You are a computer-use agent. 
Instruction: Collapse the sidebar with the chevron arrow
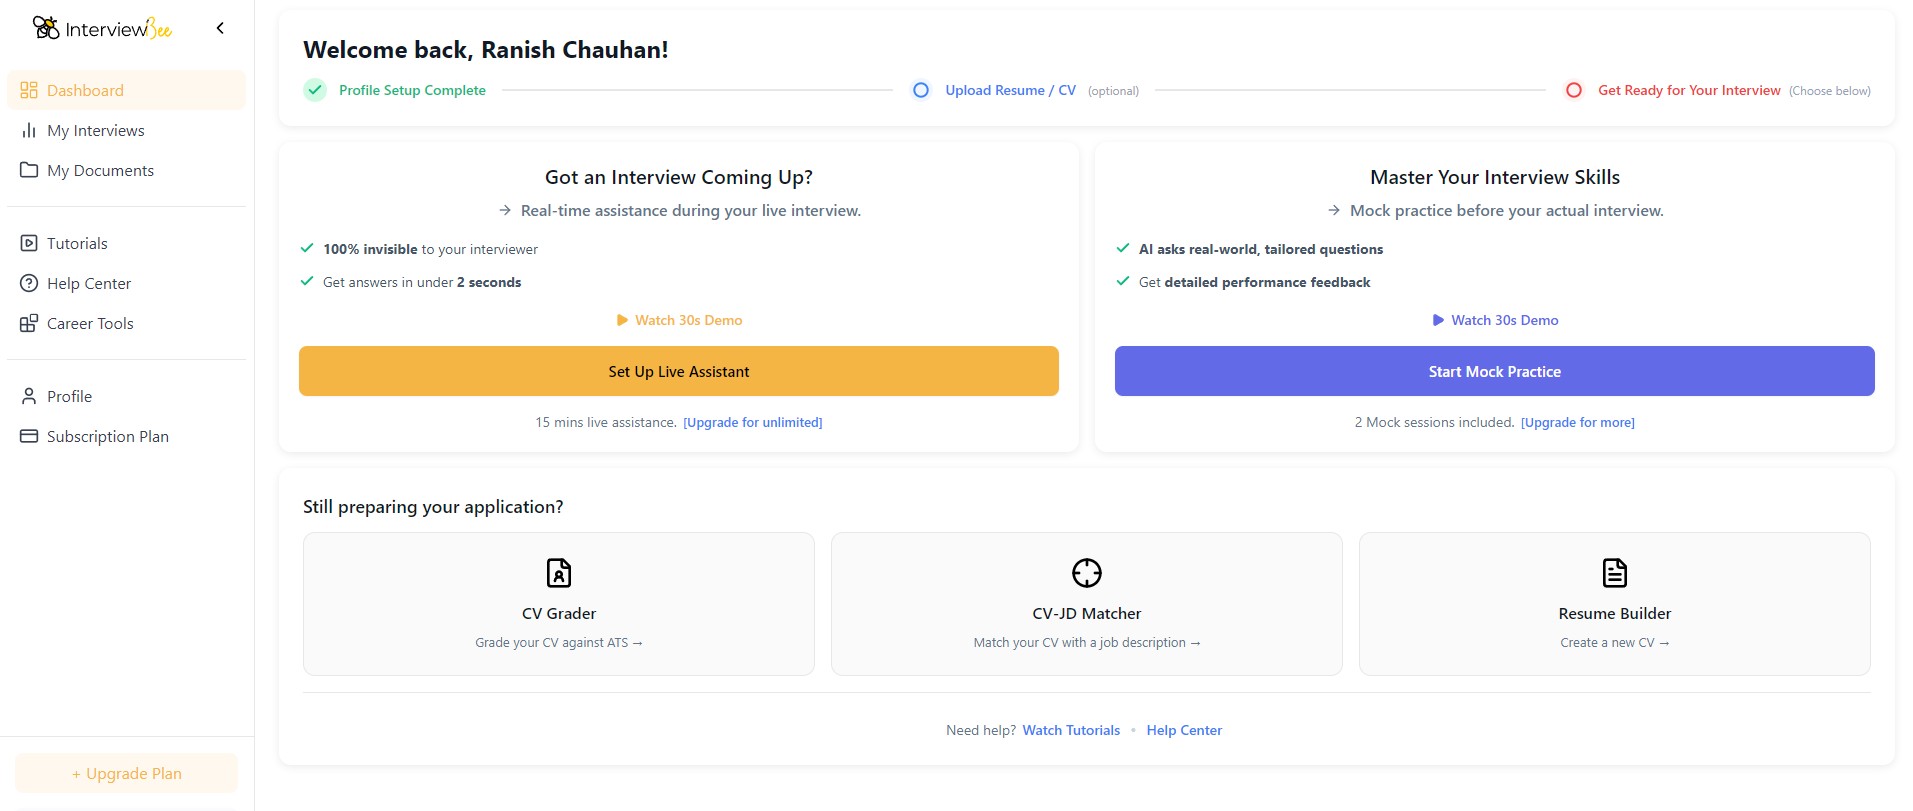[220, 28]
